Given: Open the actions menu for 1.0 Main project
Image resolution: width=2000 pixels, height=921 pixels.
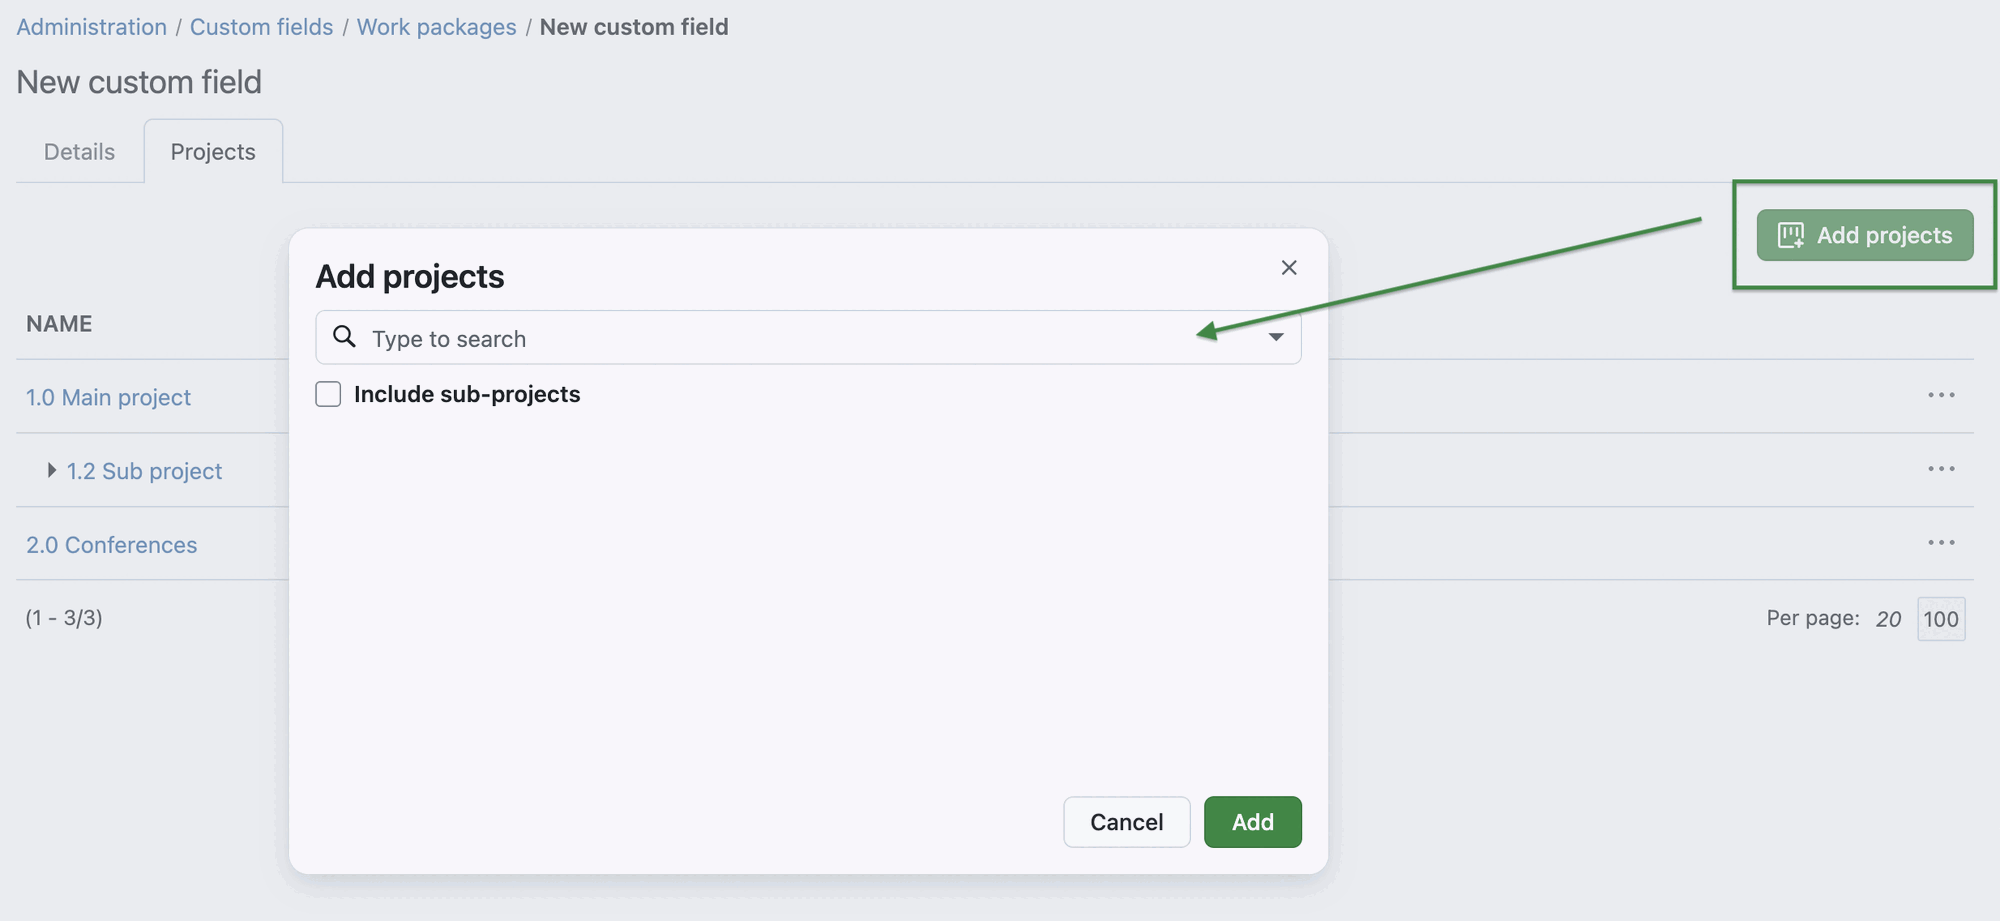Looking at the screenshot, I should 1940,395.
